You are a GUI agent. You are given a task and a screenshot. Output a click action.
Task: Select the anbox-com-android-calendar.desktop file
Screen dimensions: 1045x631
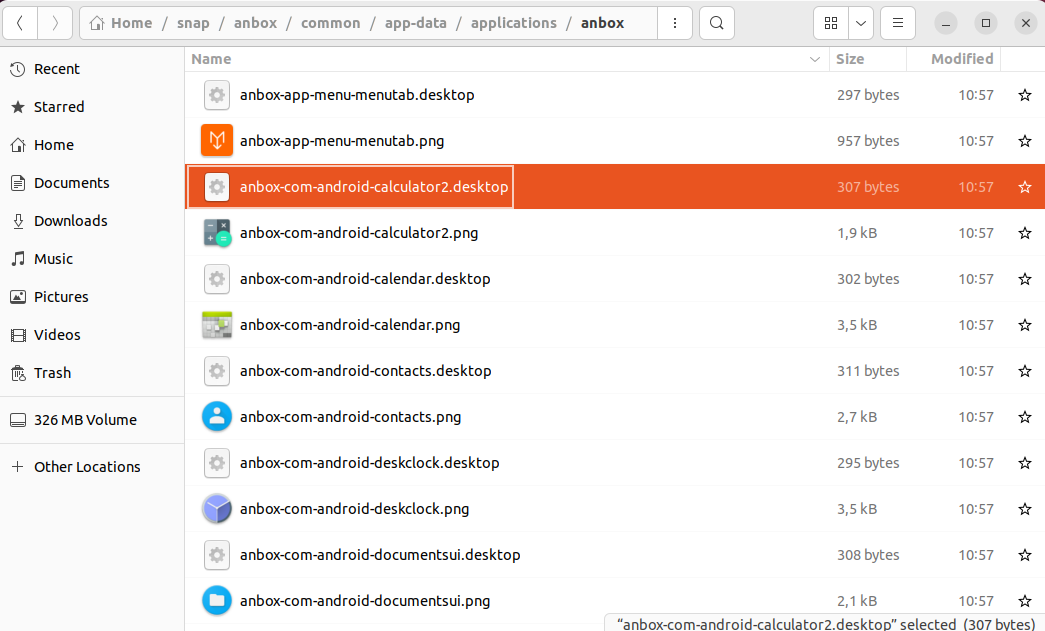click(365, 279)
